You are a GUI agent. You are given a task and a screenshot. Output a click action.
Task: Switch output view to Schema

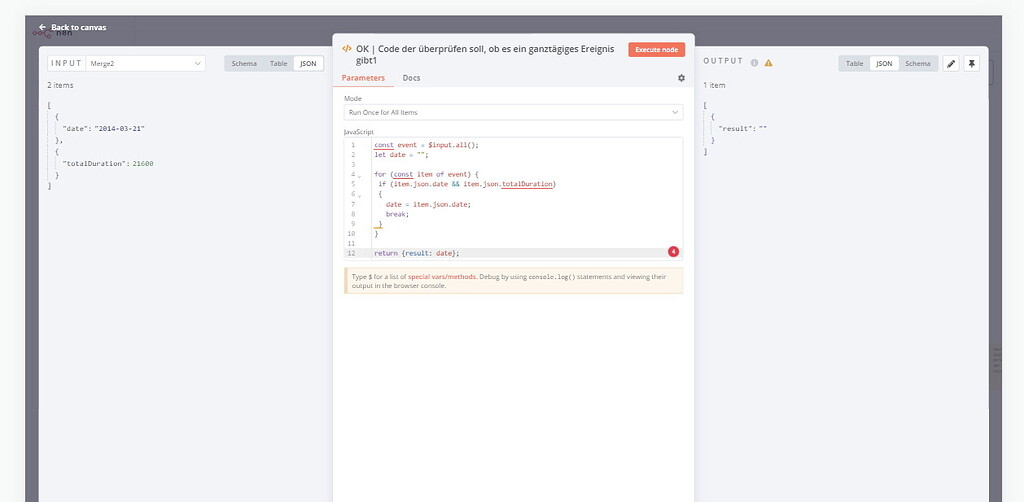point(917,63)
